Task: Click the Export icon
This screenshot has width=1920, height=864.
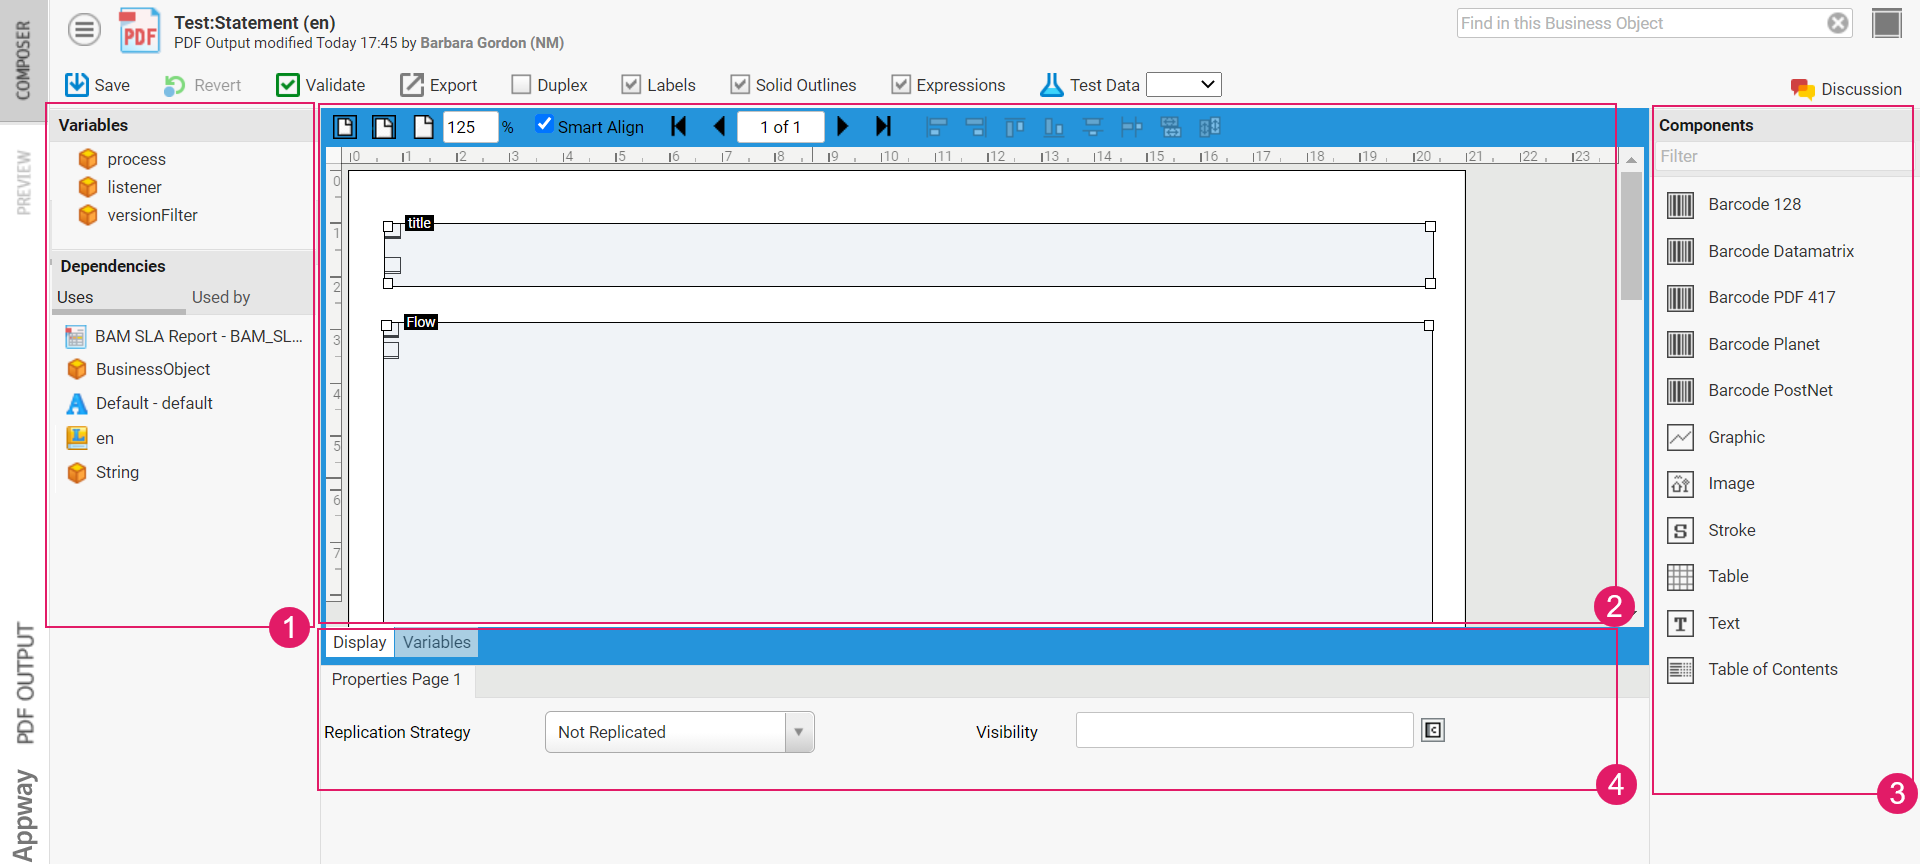Action: [x=412, y=85]
